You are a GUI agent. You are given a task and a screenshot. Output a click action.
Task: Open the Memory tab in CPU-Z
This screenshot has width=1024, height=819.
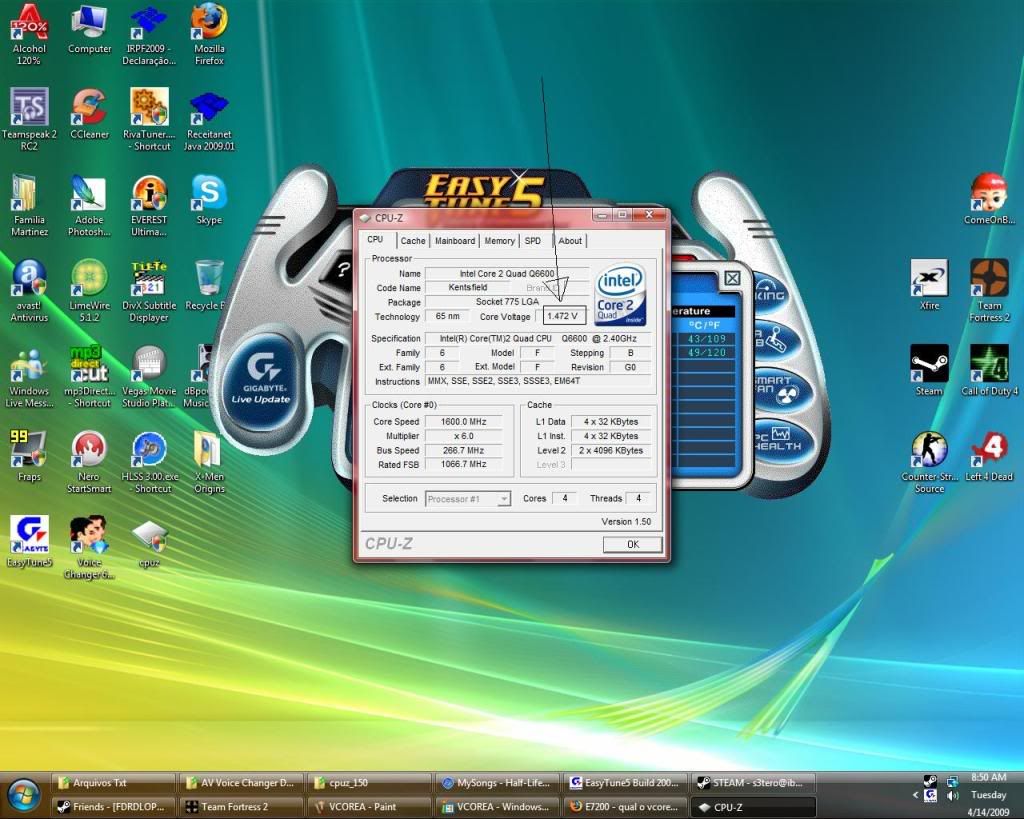pos(500,241)
